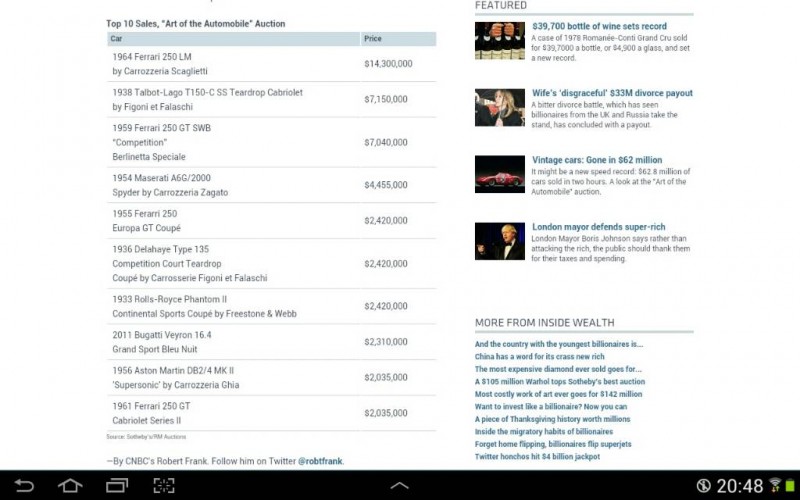The width and height of the screenshot is (800, 500).
Task: Select '1936 Delahaye Type 135' text
Action: pos(161,249)
